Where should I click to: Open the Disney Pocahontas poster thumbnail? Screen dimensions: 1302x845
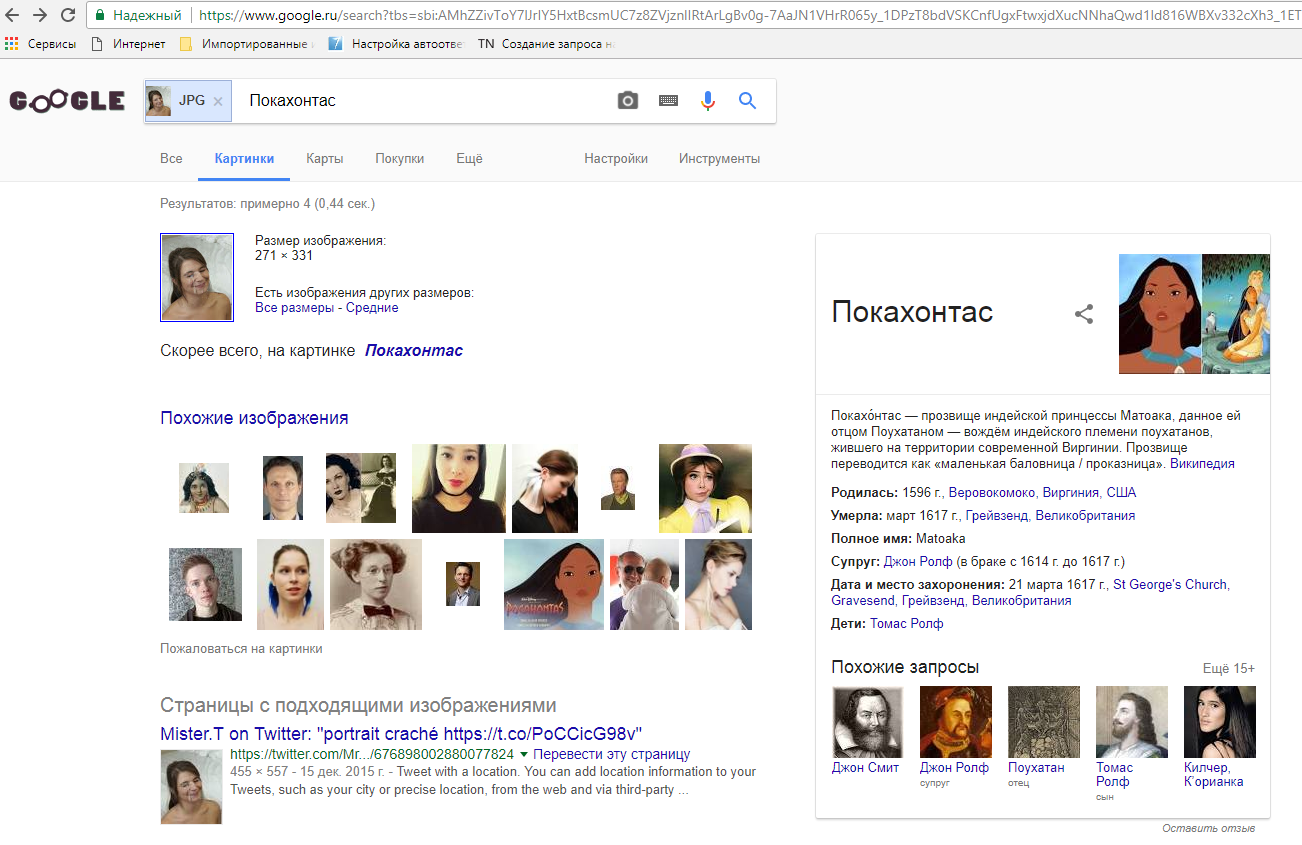point(554,585)
